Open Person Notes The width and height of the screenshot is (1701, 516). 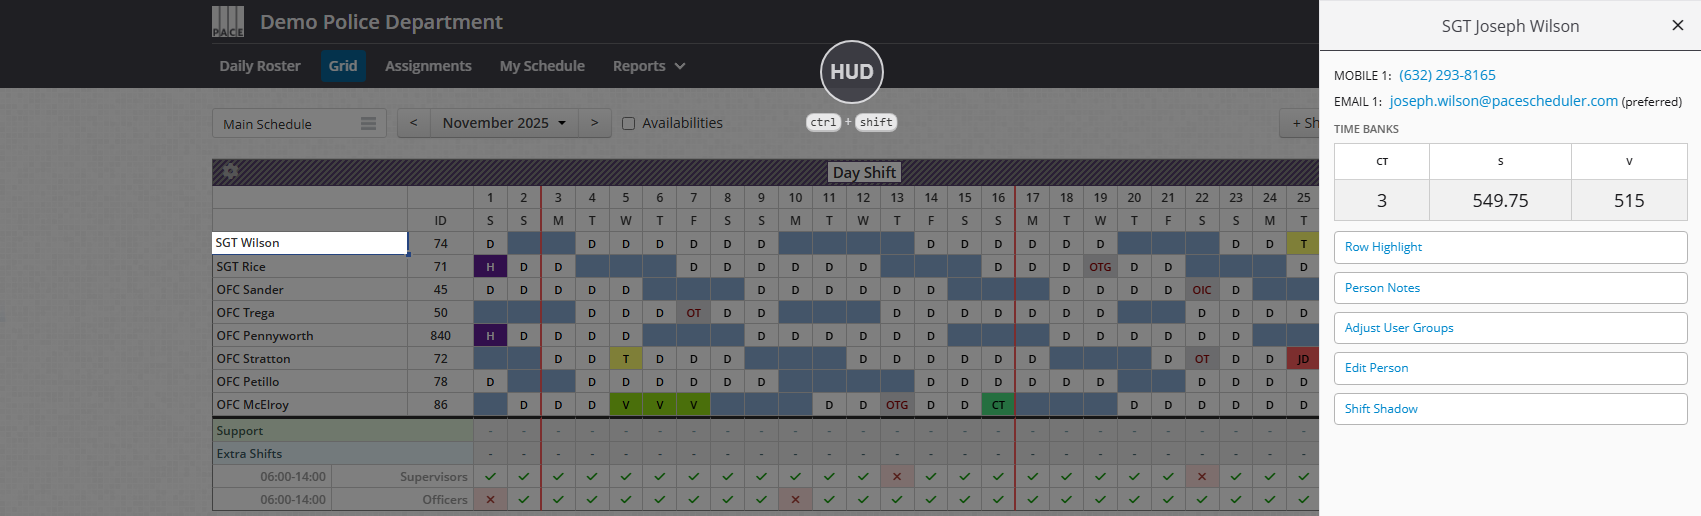[1509, 288]
